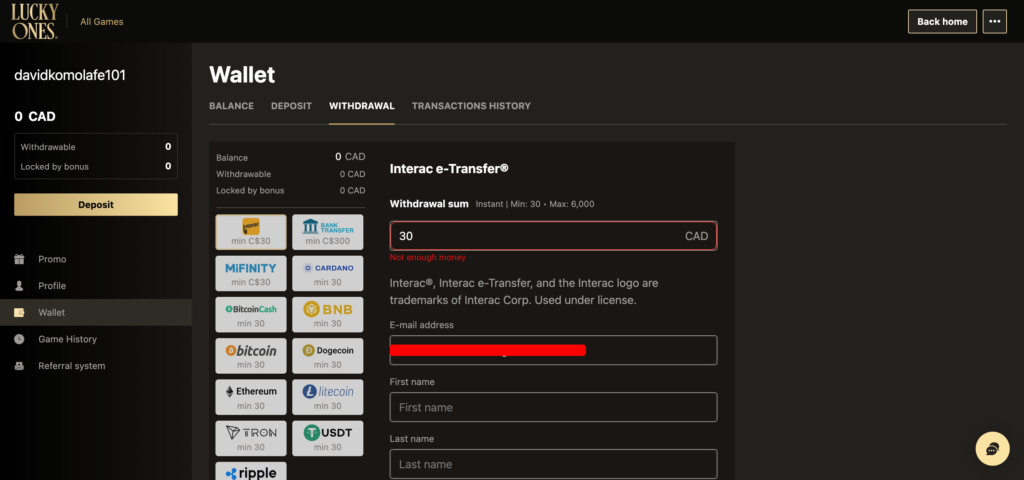Click 'Instant | Min: 30 • Max: 6,000' text
Screen dimensions: 1024x480
[x=535, y=204]
